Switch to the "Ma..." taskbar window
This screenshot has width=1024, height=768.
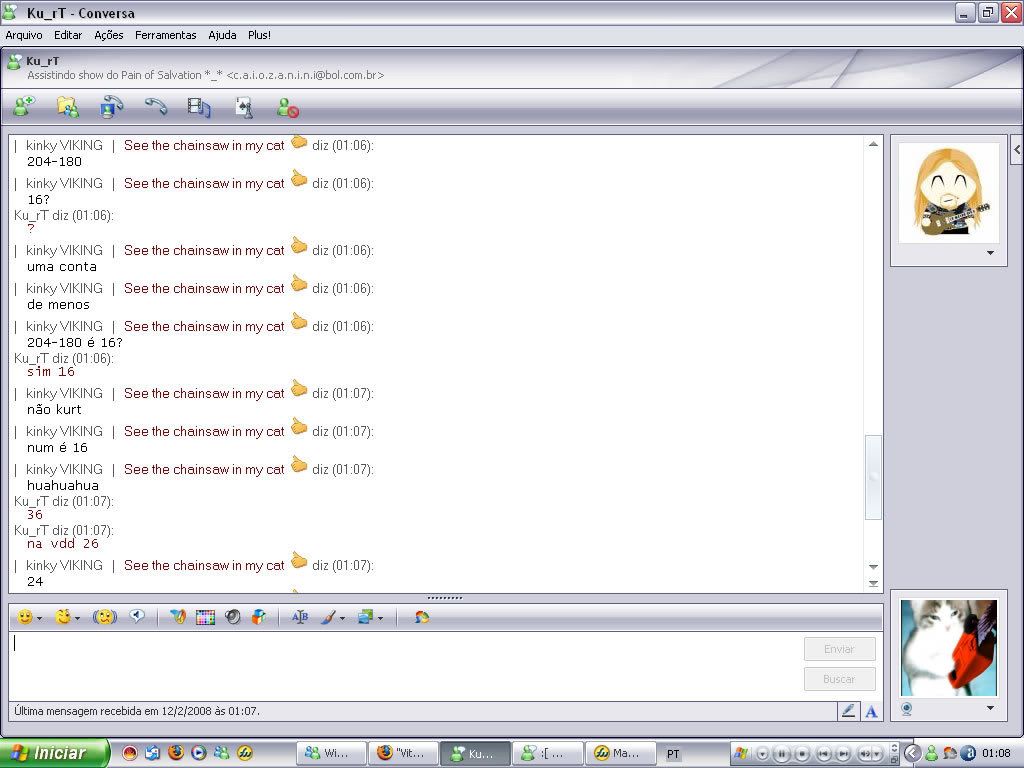[618, 754]
